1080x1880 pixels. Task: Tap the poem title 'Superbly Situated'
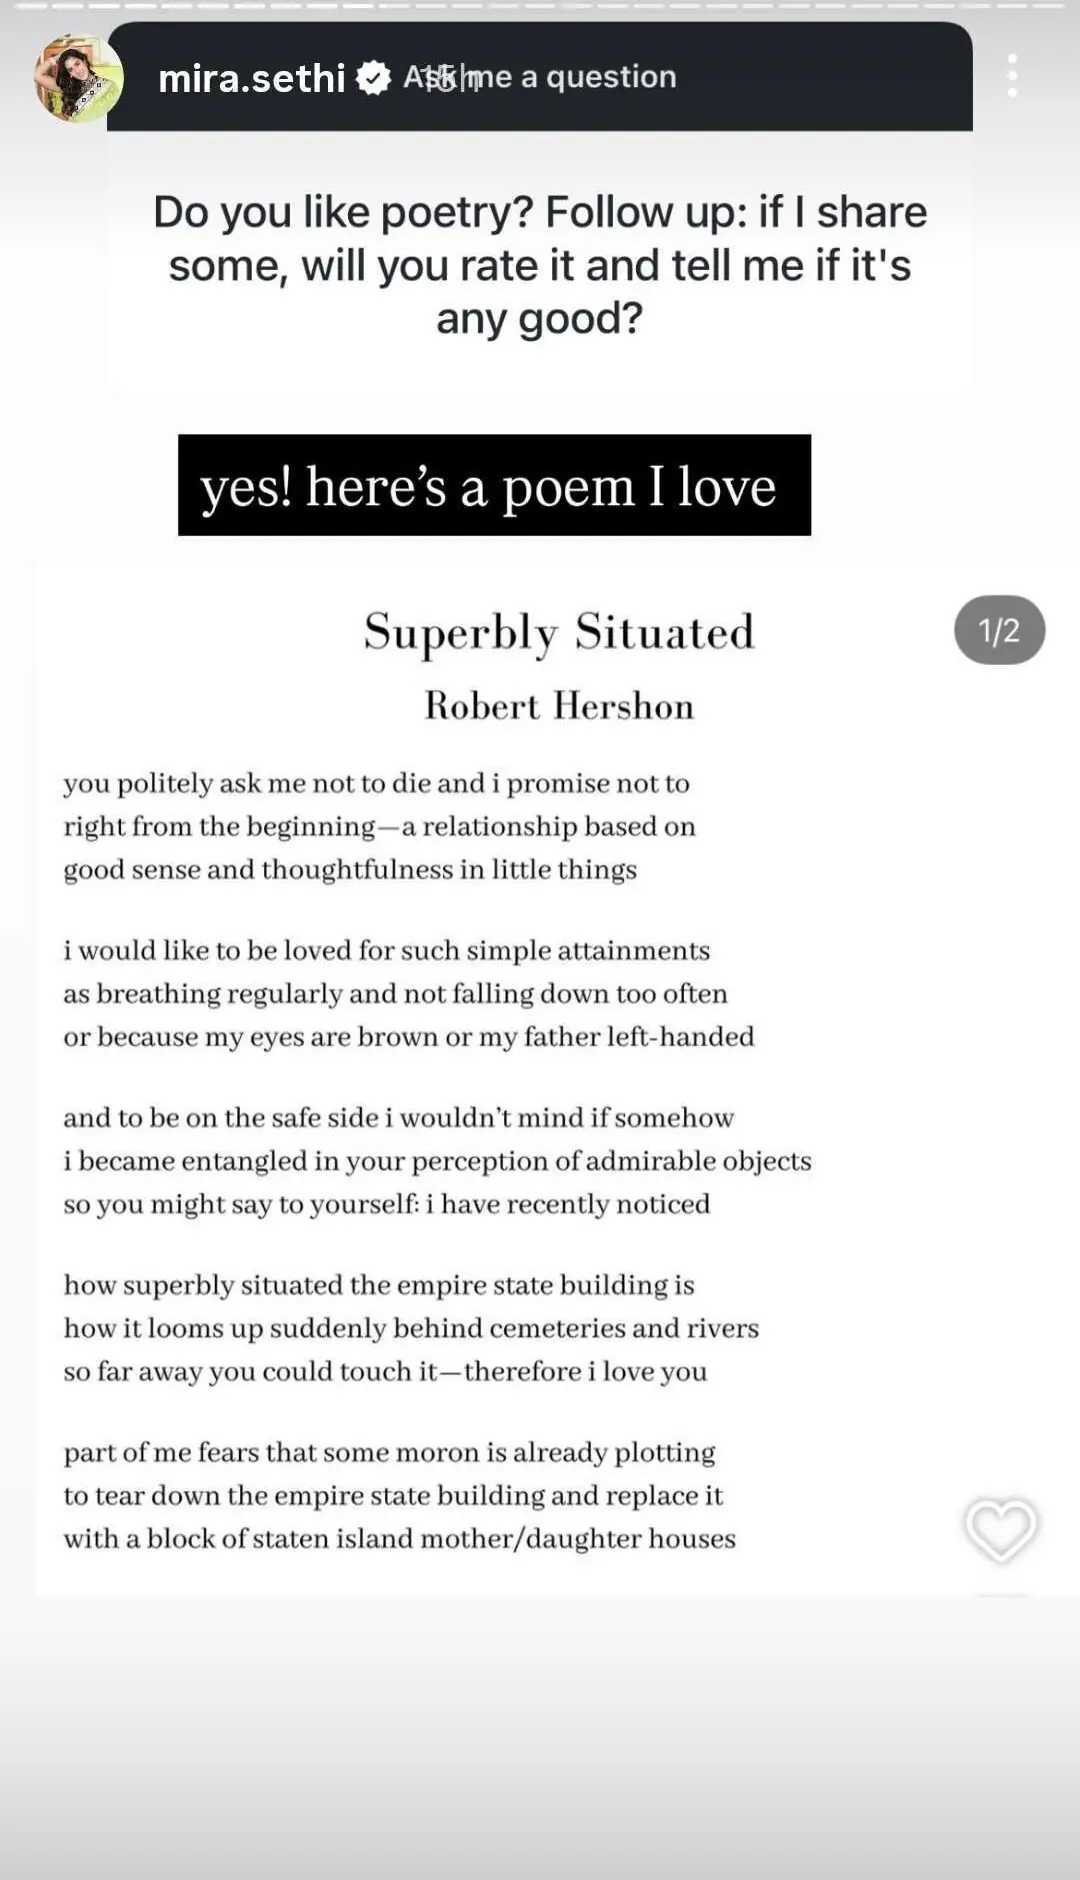pos(559,632)
